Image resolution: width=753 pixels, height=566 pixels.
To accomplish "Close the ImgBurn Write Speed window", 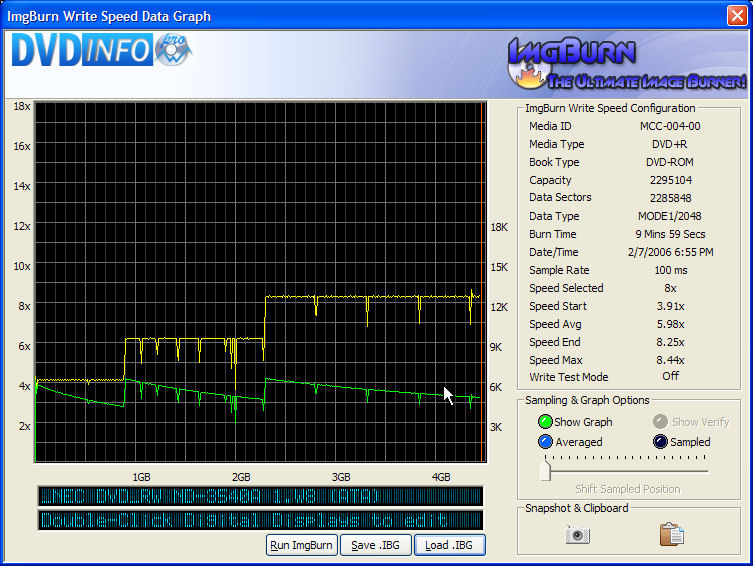I will [737, 15].
